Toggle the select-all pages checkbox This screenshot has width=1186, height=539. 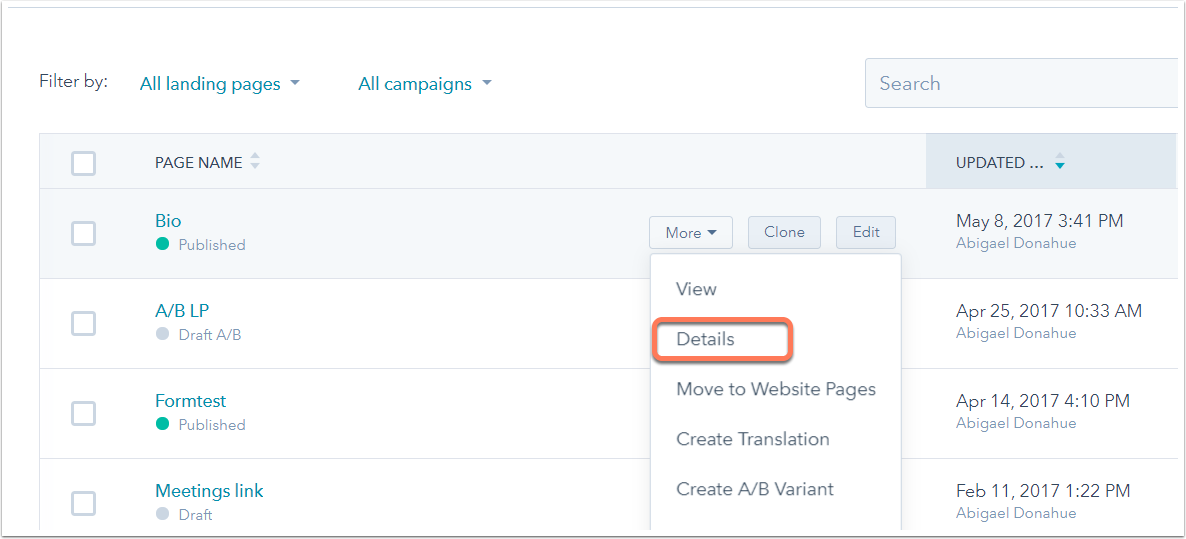click(x=84, y=163)
